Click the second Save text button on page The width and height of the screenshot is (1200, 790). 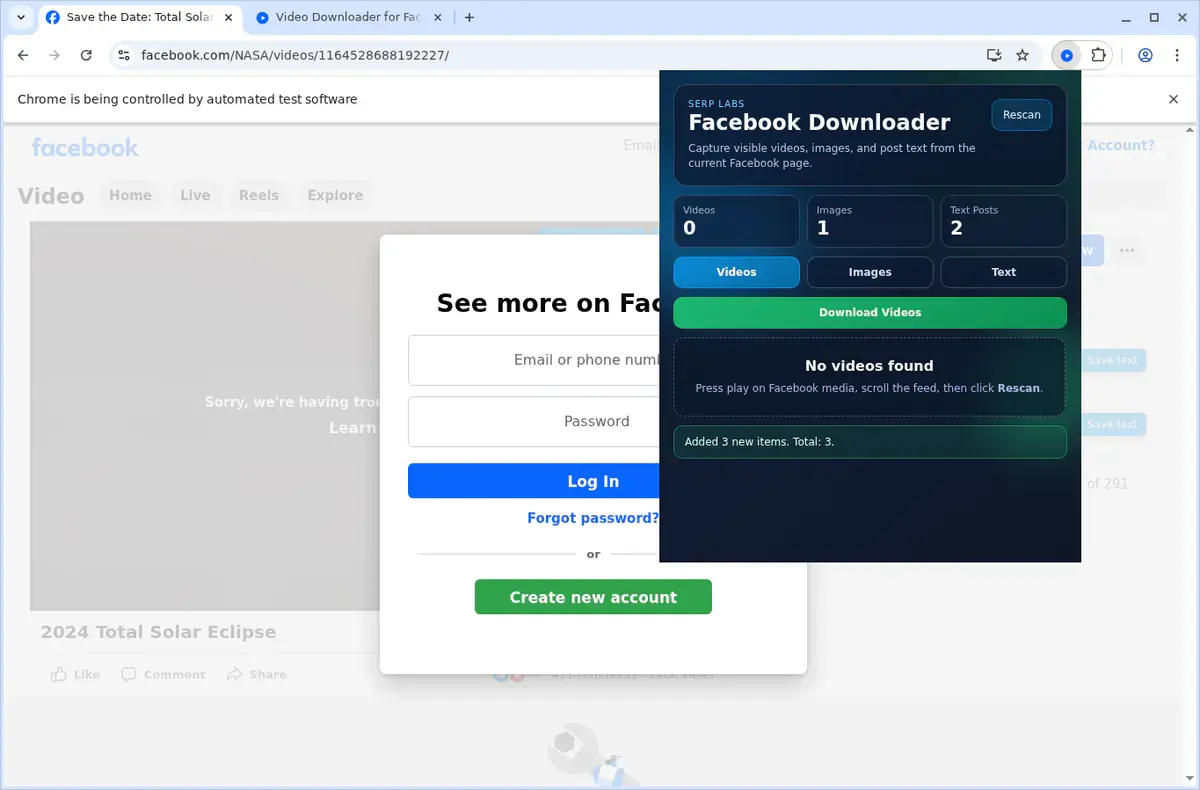1112,424
